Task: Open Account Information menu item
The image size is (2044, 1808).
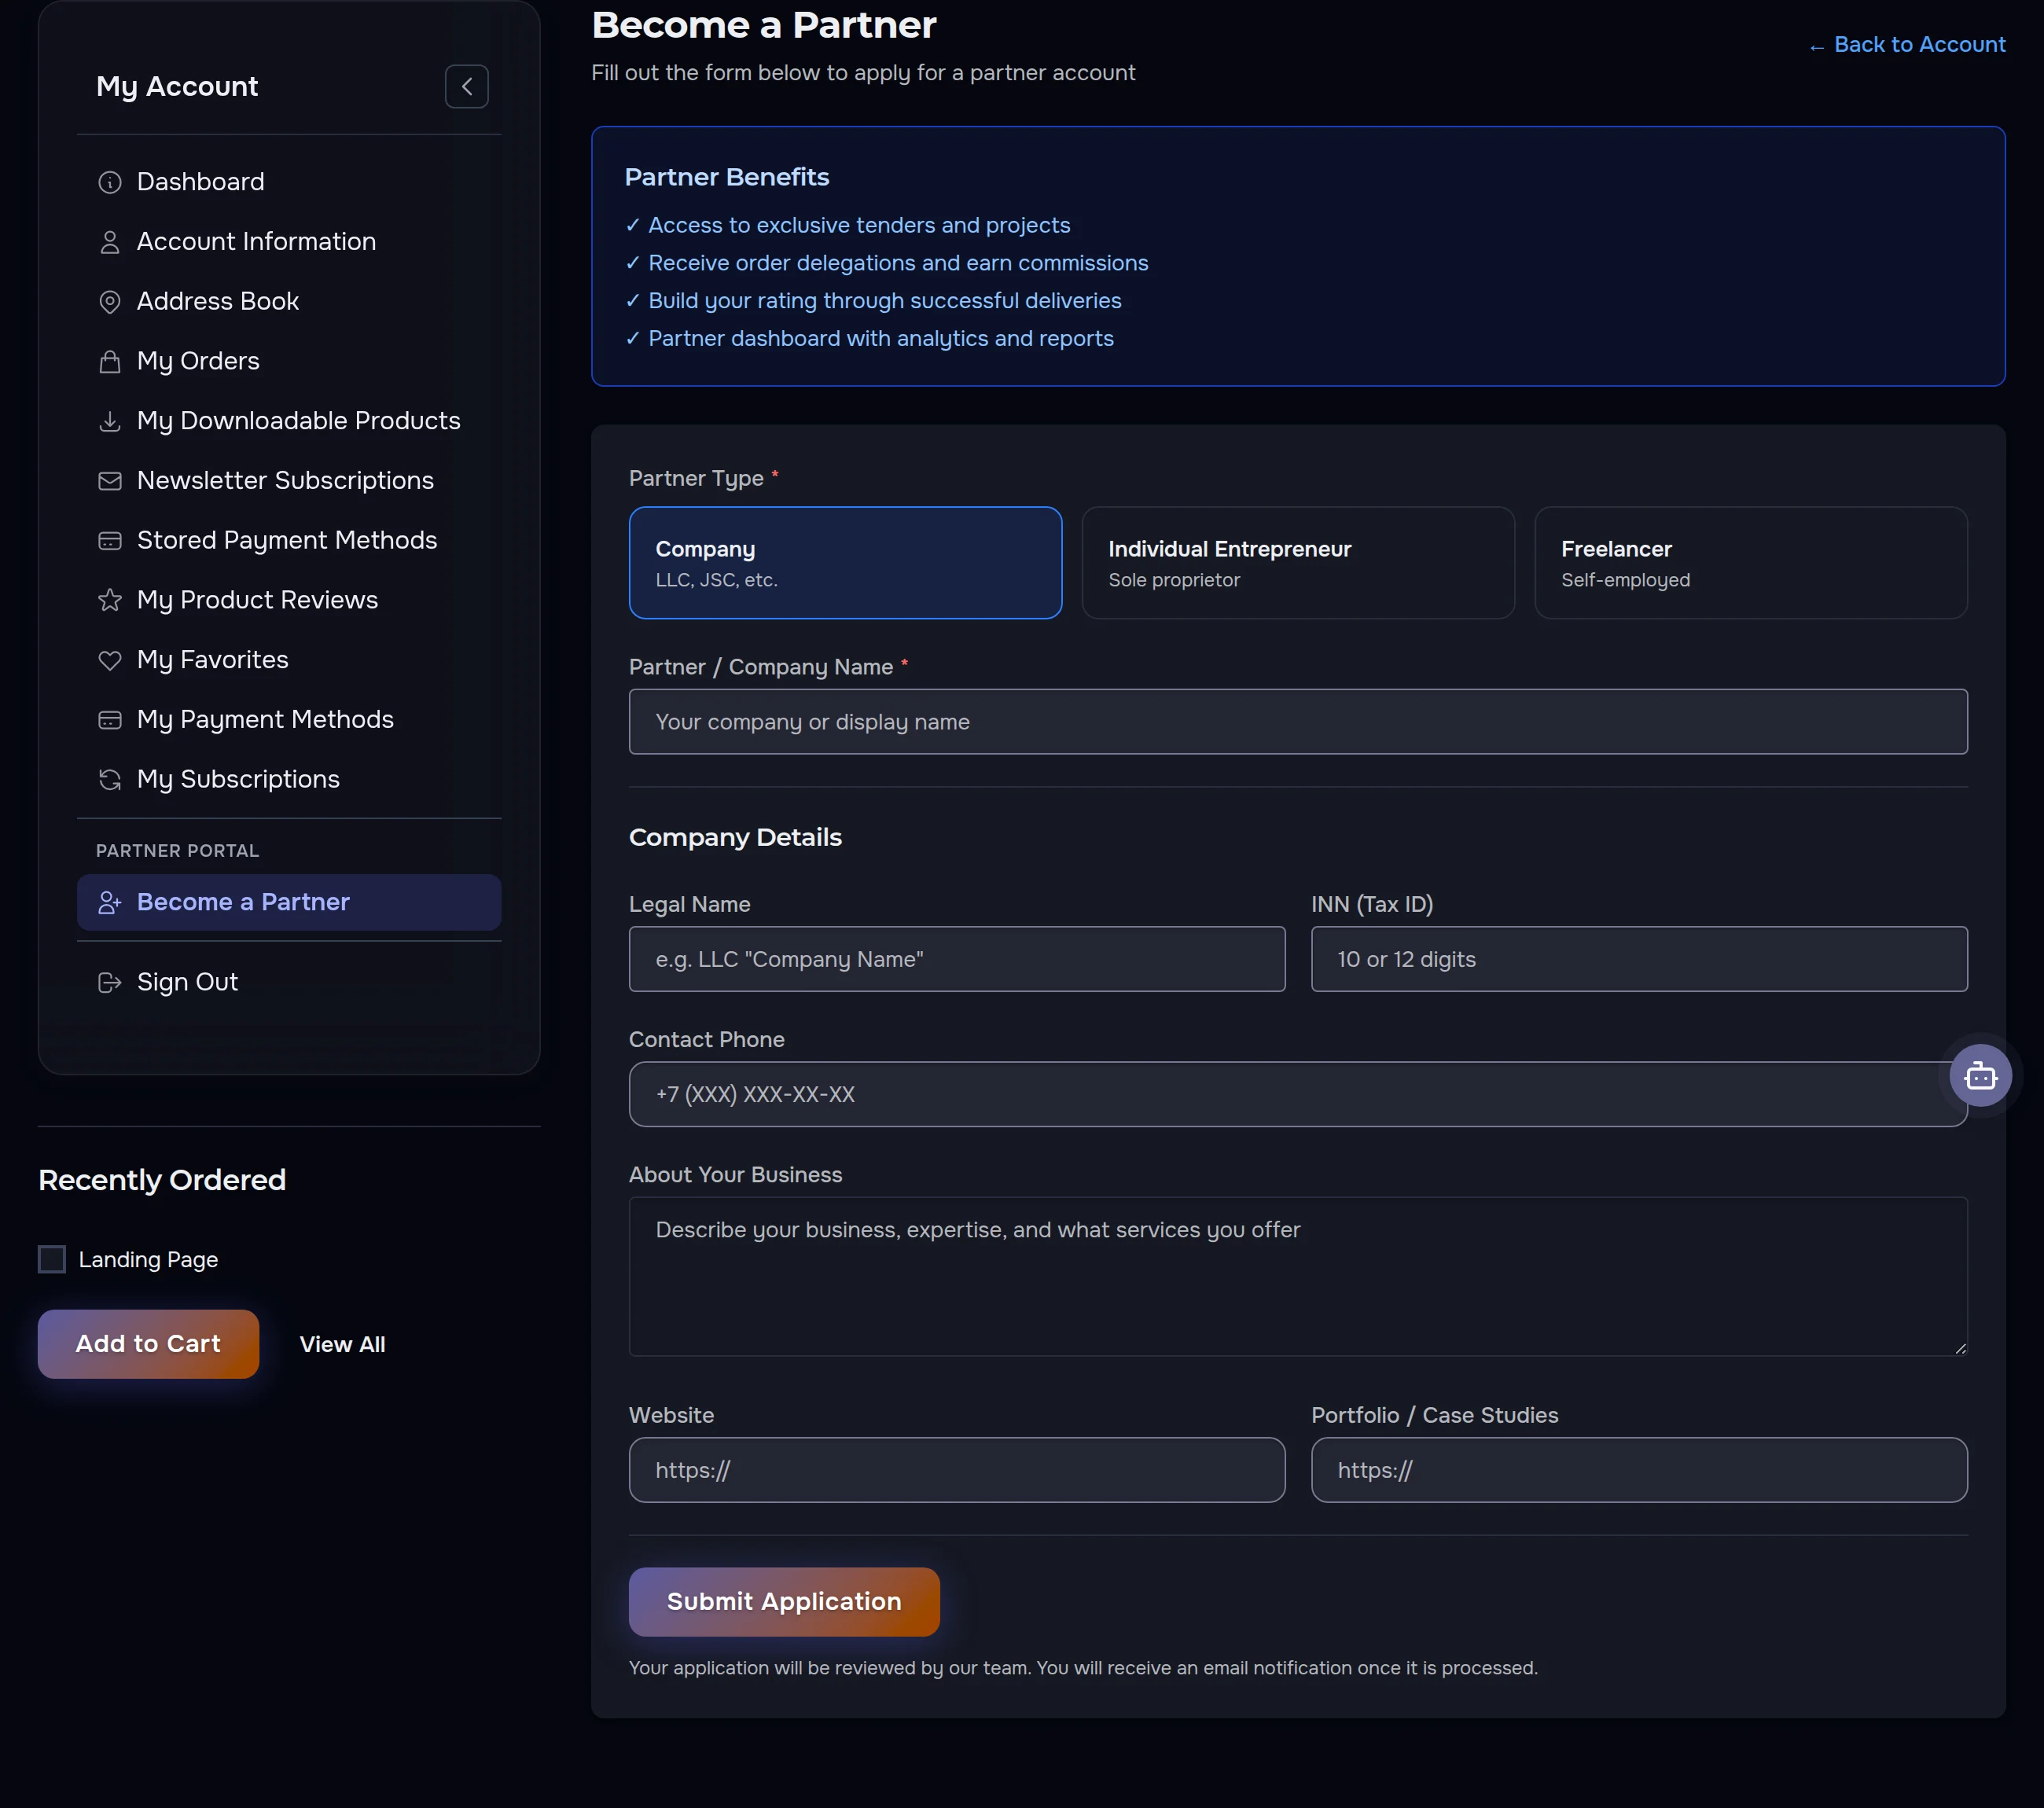Action: [x=289, y=242]
